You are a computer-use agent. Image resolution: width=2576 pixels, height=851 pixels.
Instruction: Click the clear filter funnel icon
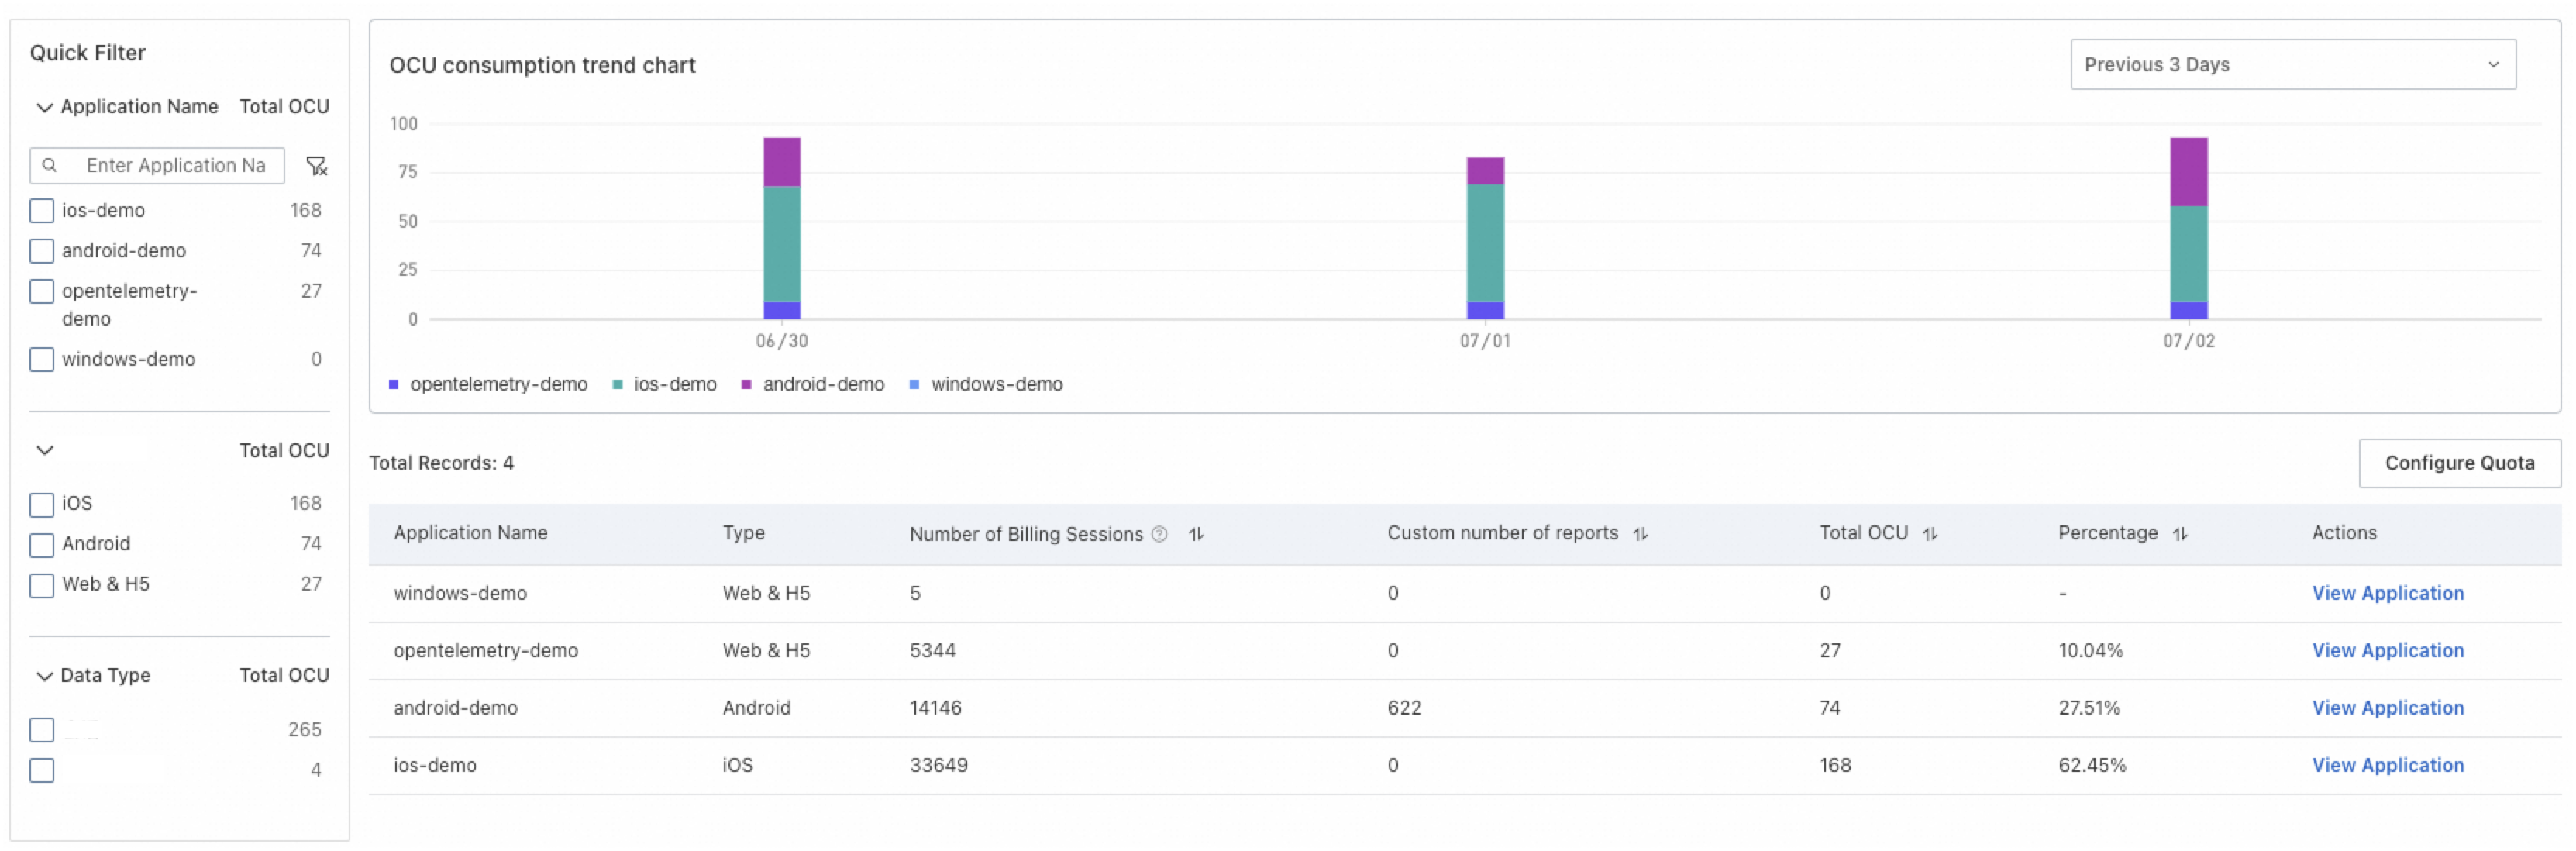[316, 166]
